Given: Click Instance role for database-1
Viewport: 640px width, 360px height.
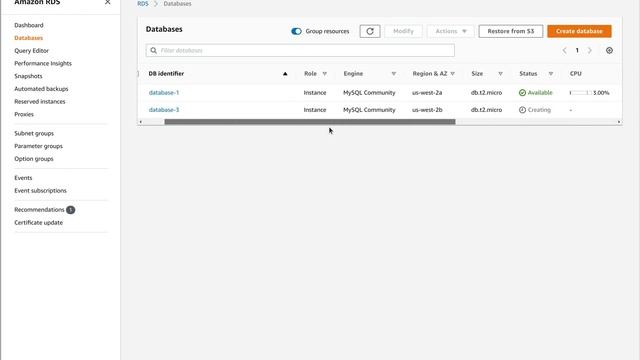Looking at the screenshot, I should (315, 93).
